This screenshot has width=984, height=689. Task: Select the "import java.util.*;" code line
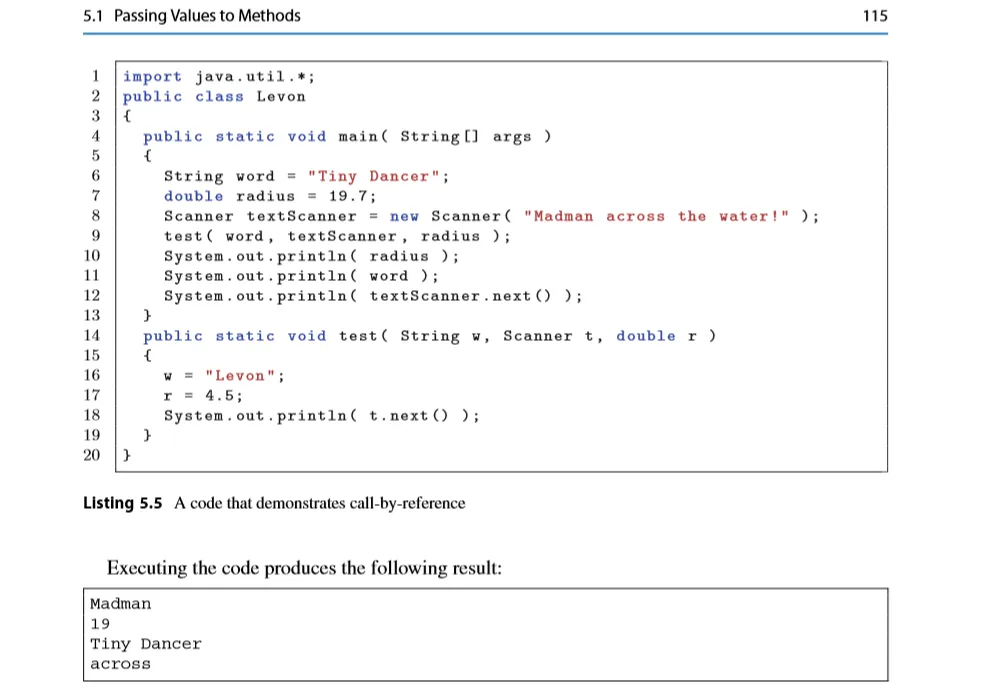[220, 77]
